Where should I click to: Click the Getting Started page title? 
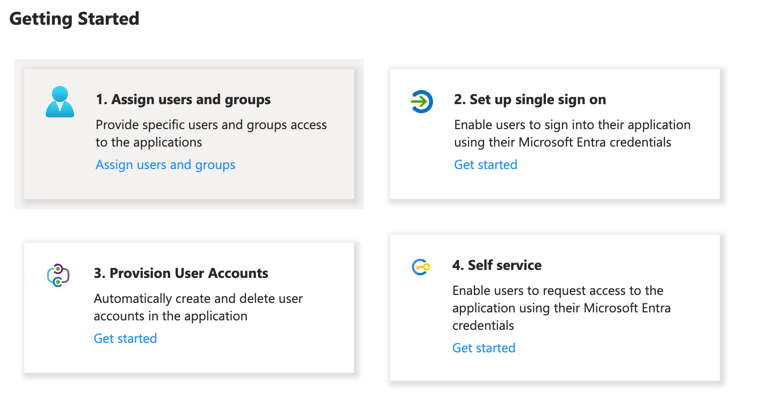pyautogui.click(x=74, y=19)
